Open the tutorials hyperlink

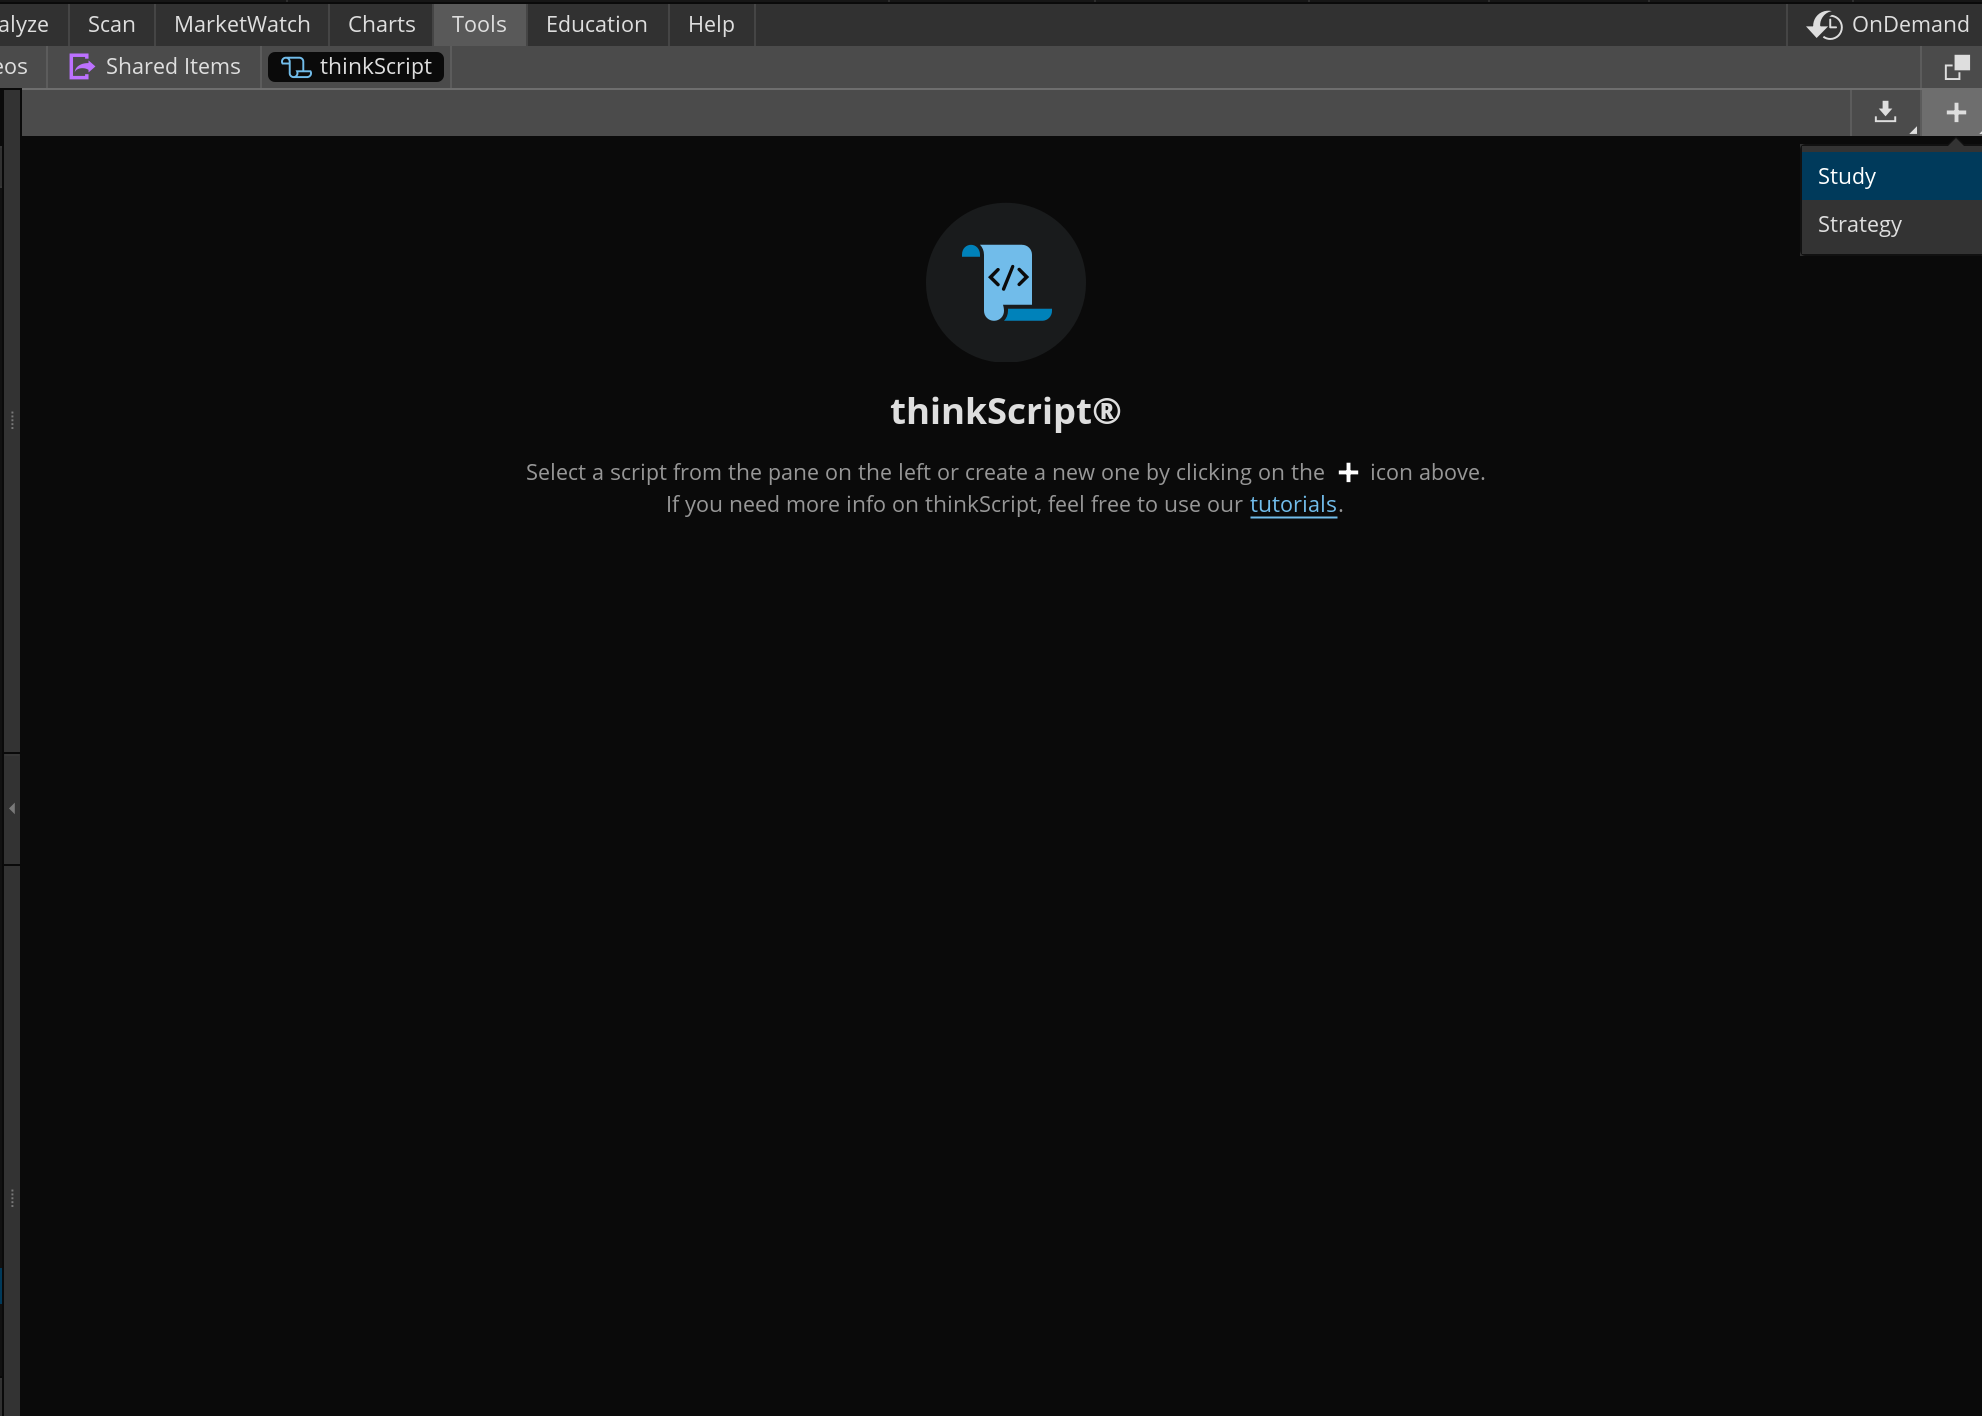pos(1292,504)
